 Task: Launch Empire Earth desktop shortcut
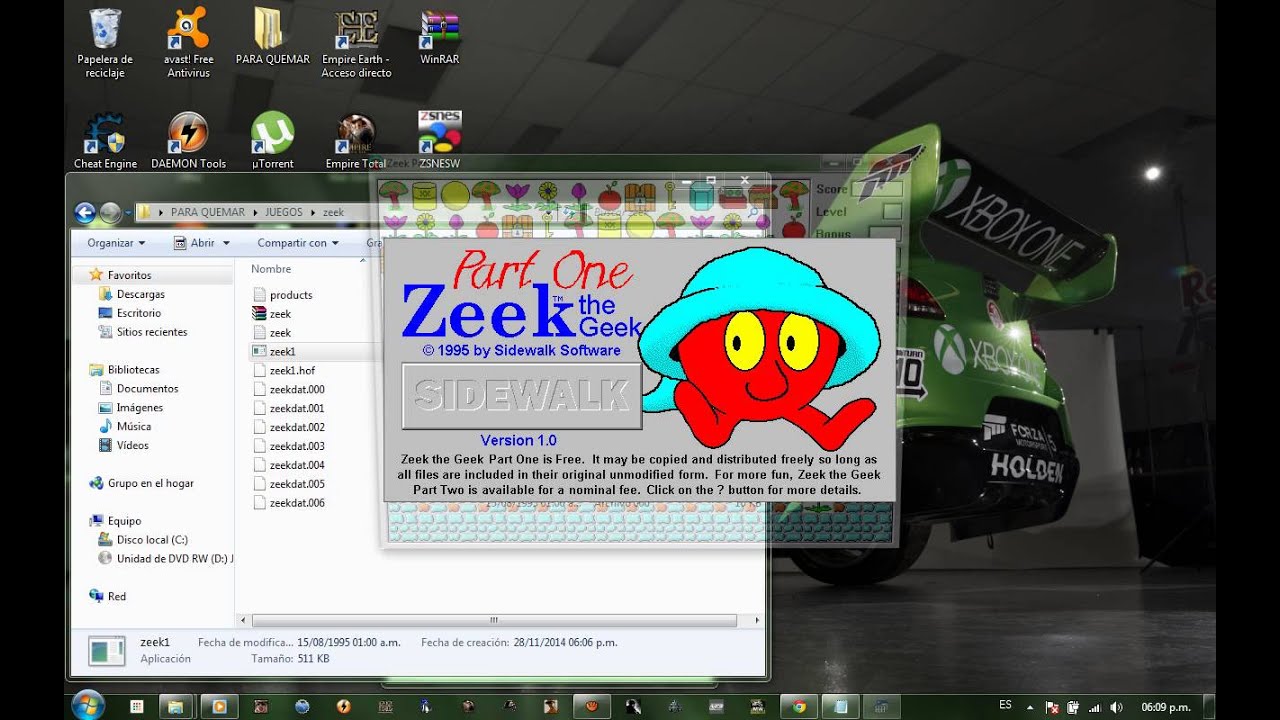coord(356,43)
